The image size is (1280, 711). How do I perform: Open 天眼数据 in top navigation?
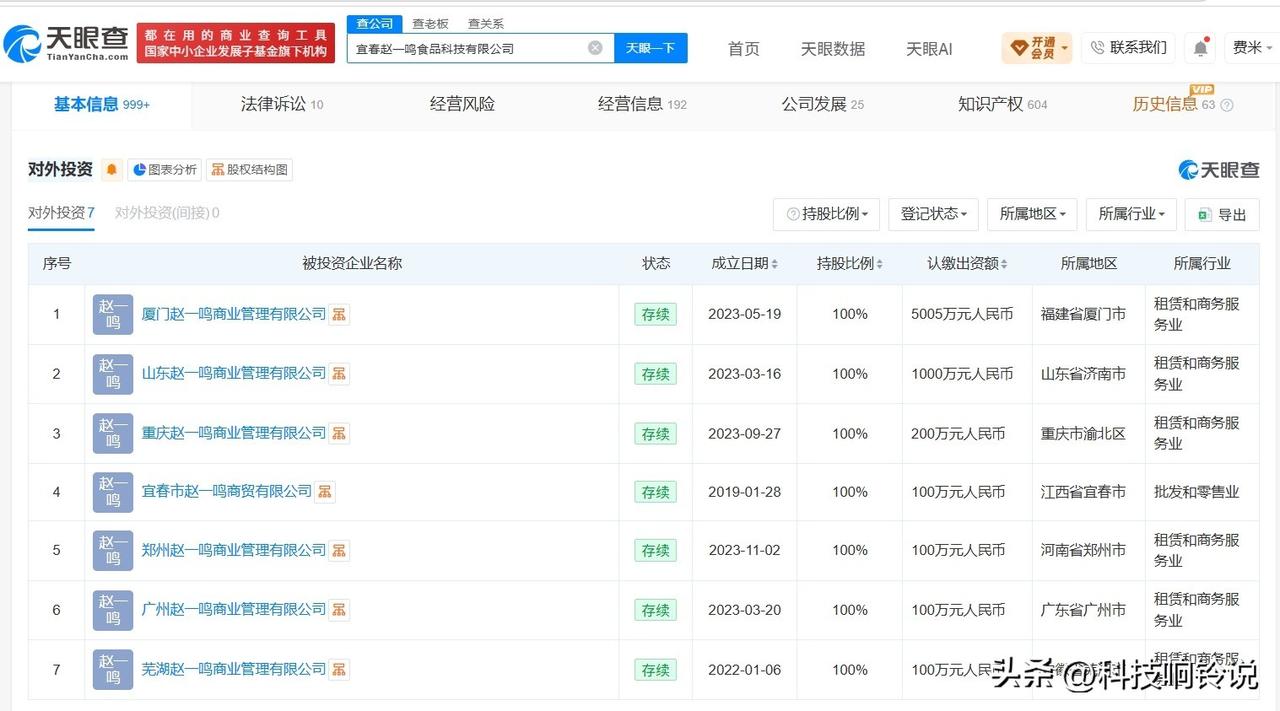click(833, 48)
